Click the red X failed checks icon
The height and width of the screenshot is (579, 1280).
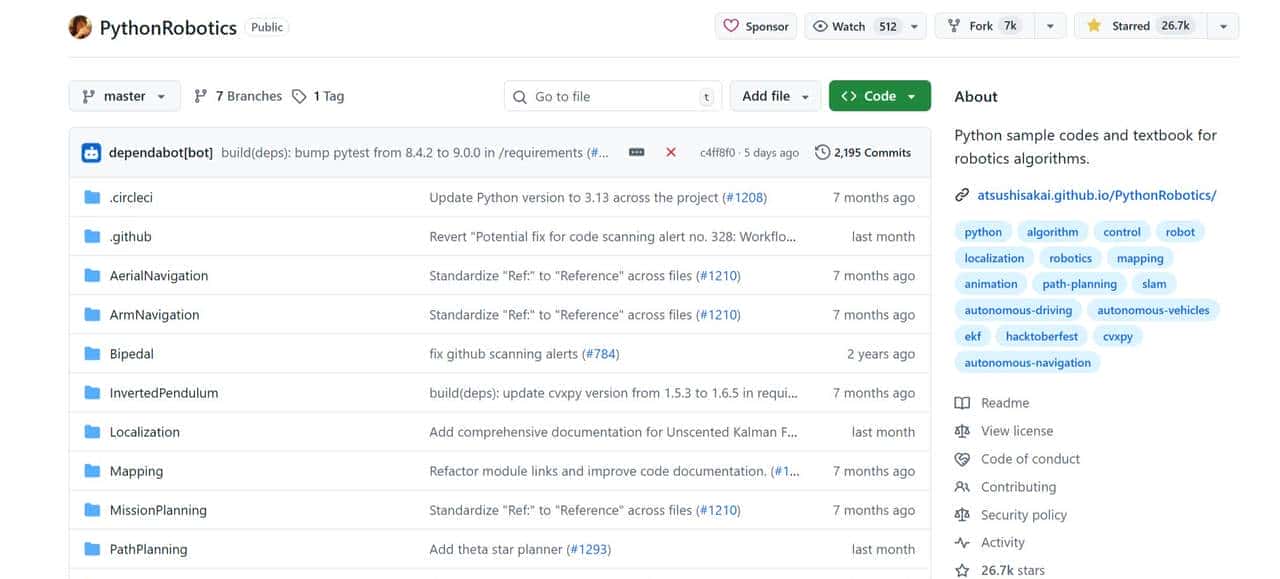(x=671, y=152)
